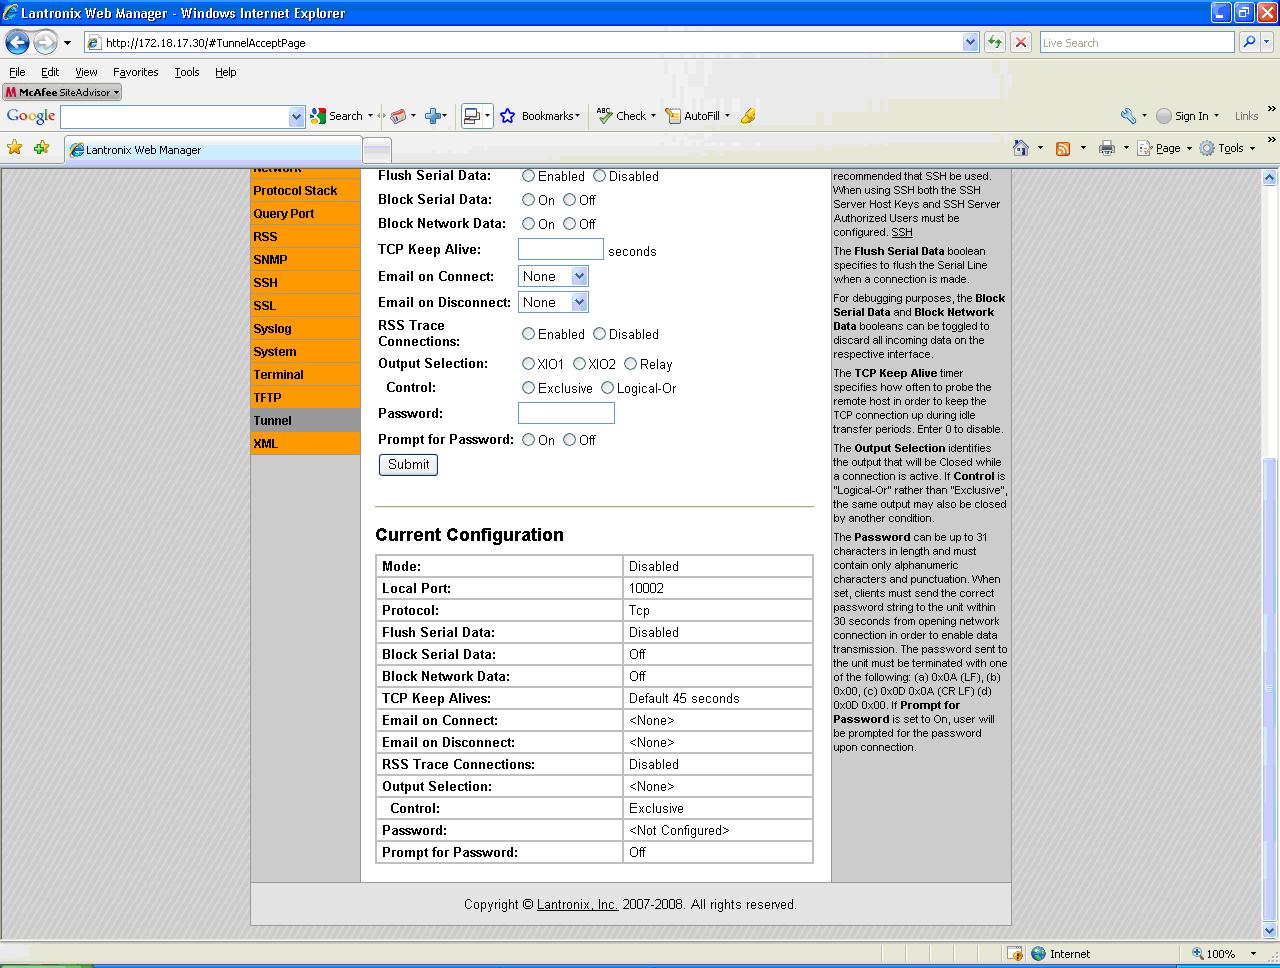Follow the Lantronix, Inc. link
The height and width of the screenshot is (968, 1280).
(577, 905)
